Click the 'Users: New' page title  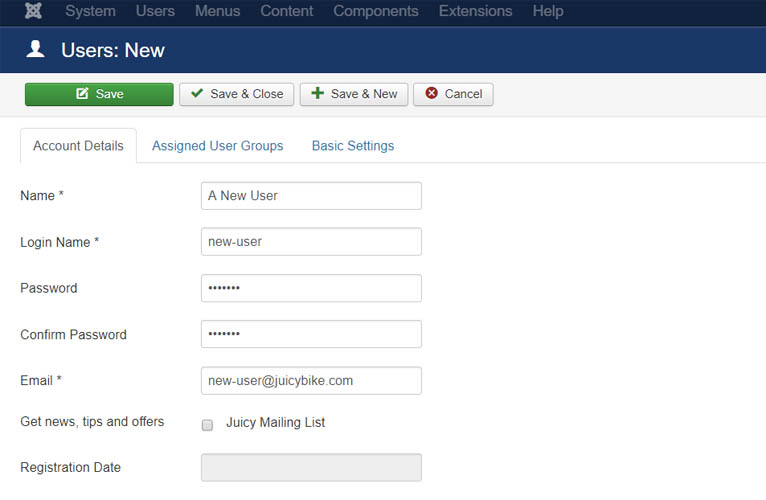[113, 50]
